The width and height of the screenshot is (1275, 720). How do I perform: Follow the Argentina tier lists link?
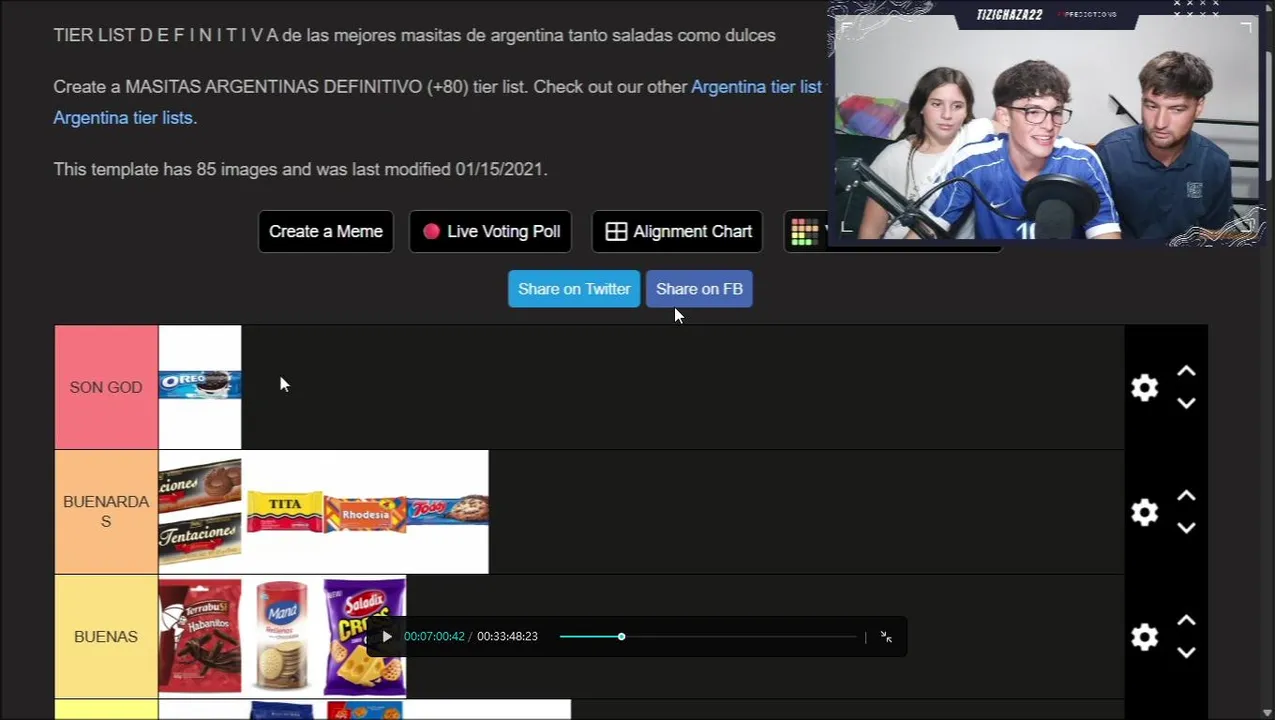(125, 118)
